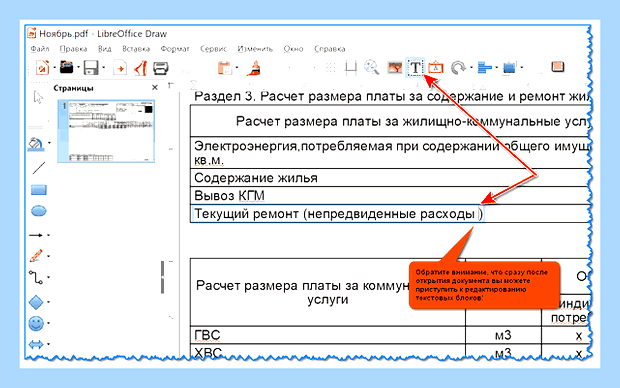620x388 pixels.
Task: Expand the Arrange dropdown arrow
Action: 522,68
